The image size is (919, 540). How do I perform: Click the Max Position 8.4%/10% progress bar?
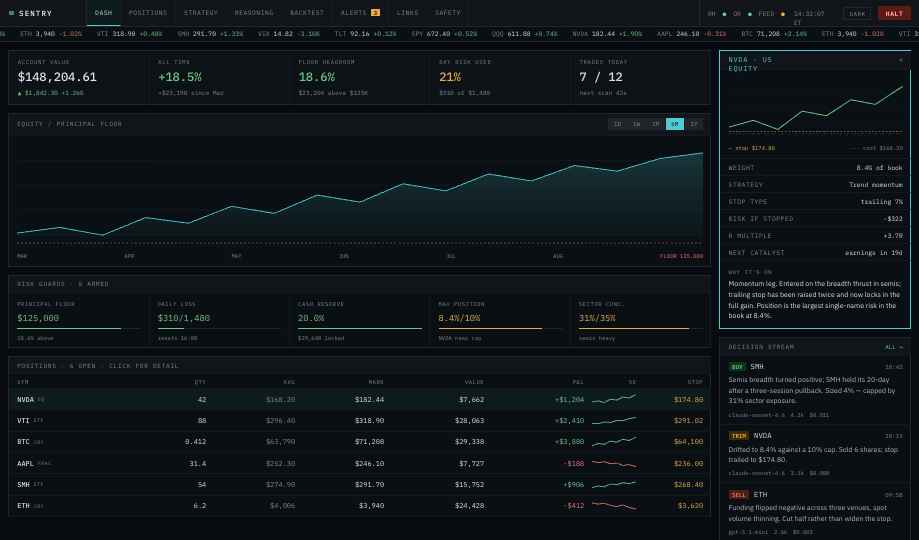501,329
